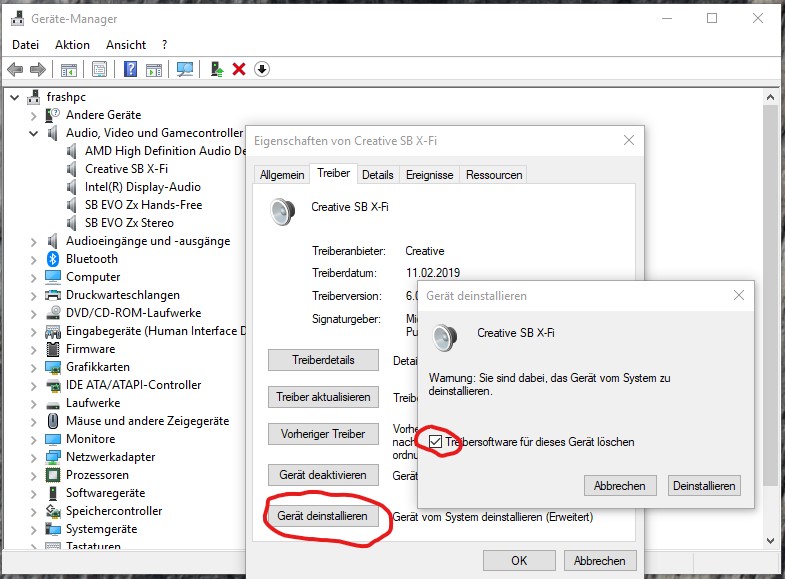Open Help via blue question mark icon

coord(130,69)
